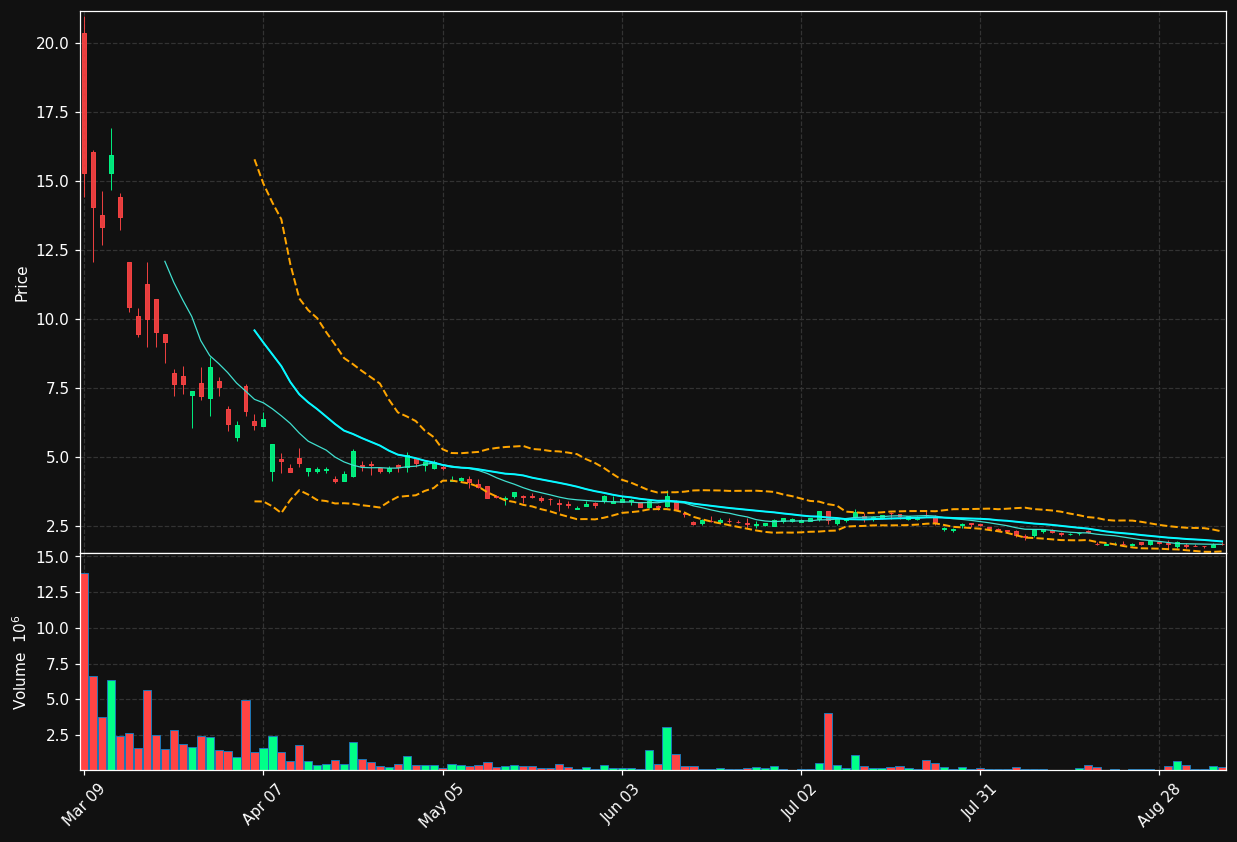Click the 'Price' axis title

[x=22, y=283]
